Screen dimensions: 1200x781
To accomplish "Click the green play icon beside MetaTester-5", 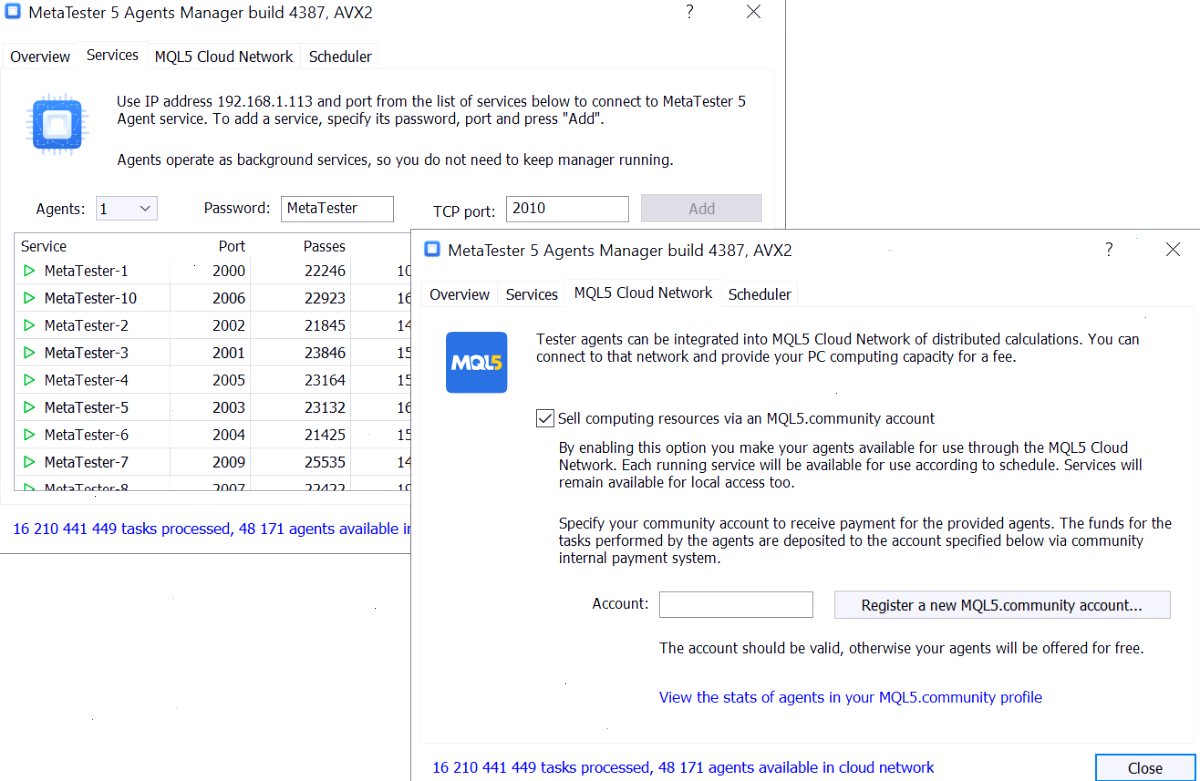I will tap(29, 407).
